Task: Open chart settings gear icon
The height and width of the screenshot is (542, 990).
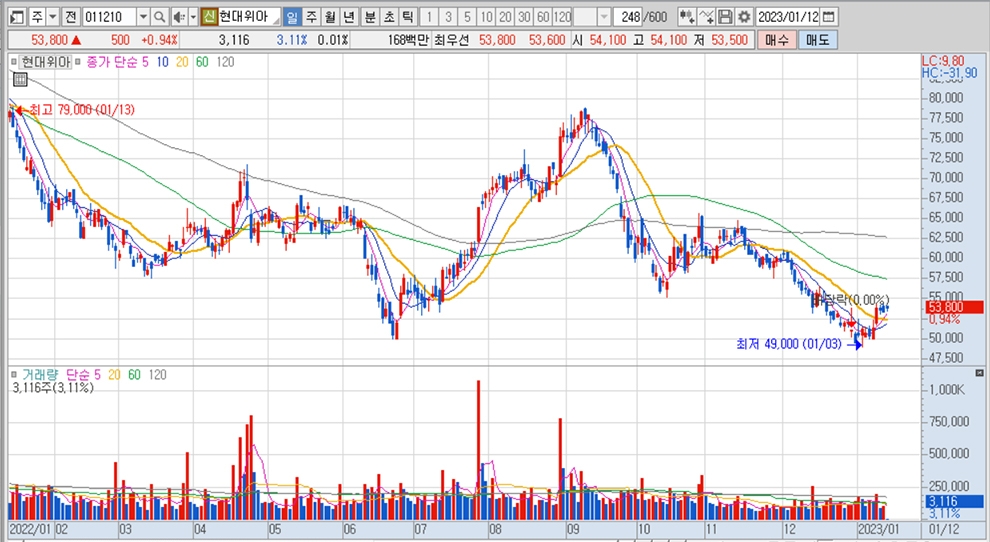Action: tap(743, 17)
